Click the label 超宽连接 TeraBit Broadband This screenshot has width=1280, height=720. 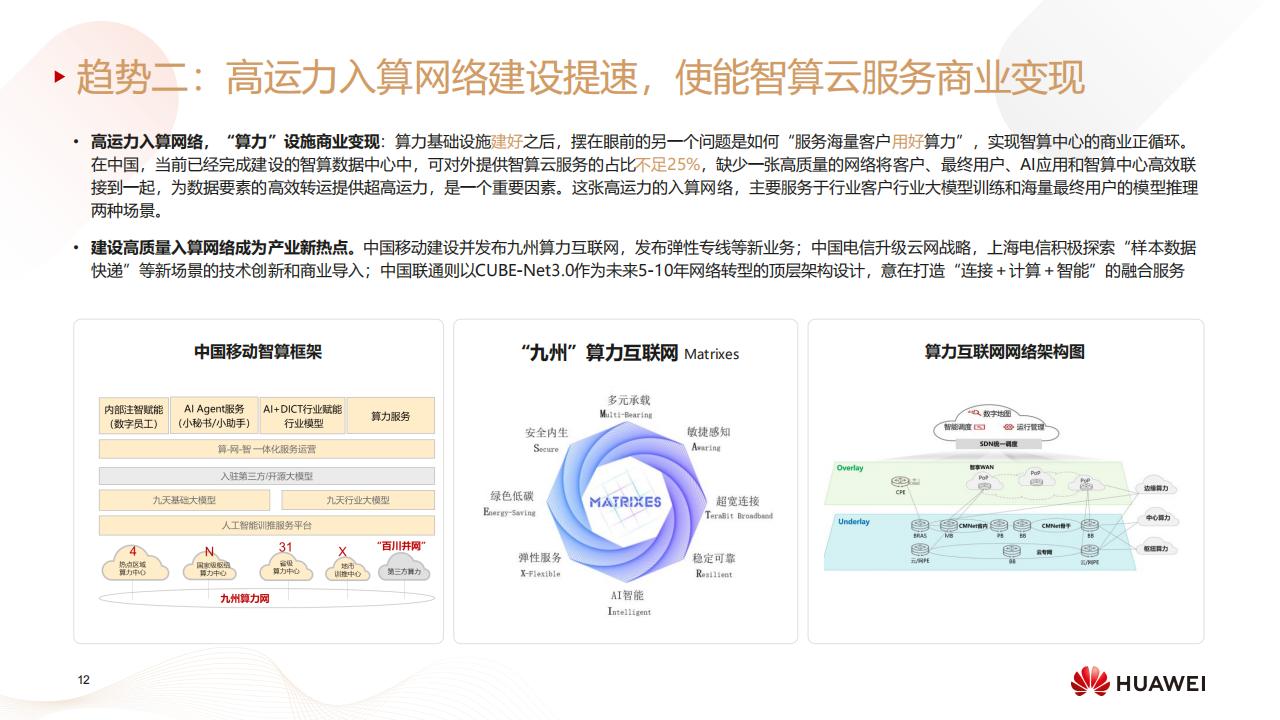(x=739, y=508)
